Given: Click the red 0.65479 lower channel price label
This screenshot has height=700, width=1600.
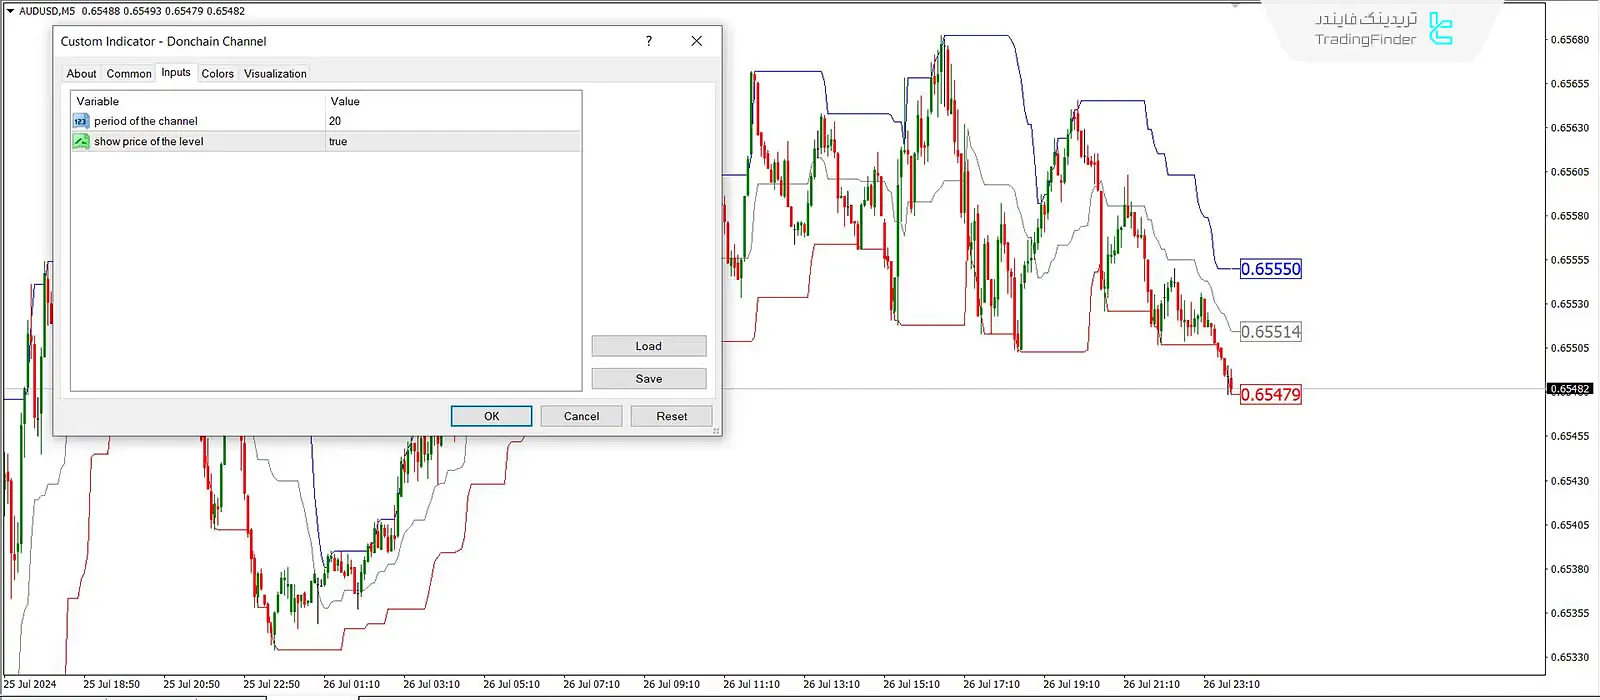Looking at the screenshot, I should 1270,395.
